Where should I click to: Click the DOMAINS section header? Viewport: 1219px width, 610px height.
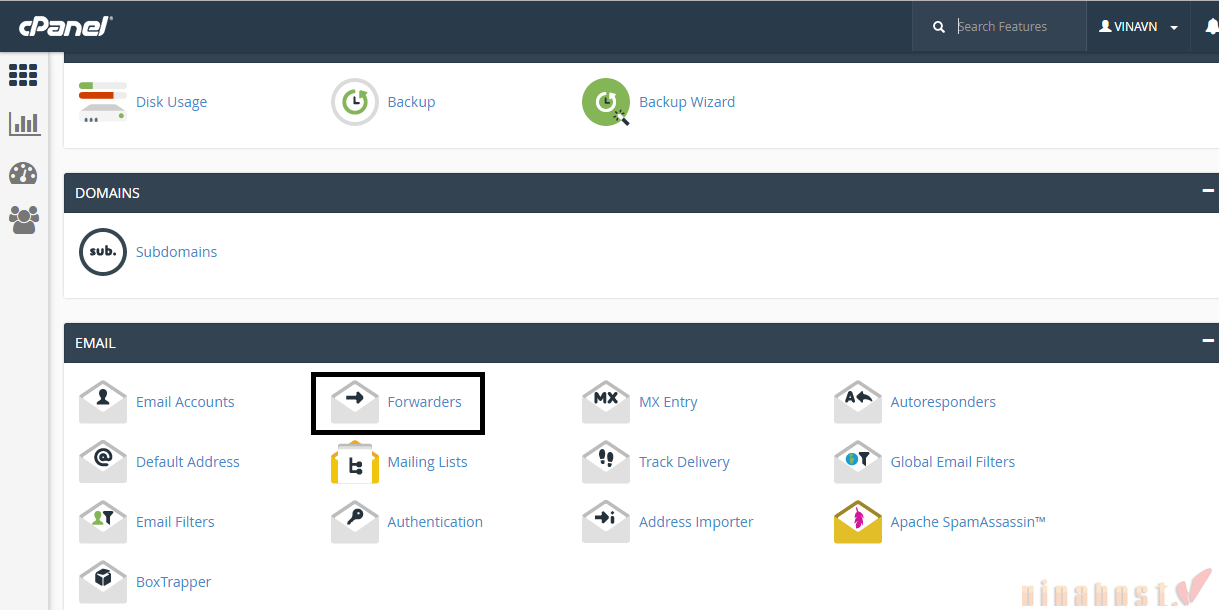point(641,192)
